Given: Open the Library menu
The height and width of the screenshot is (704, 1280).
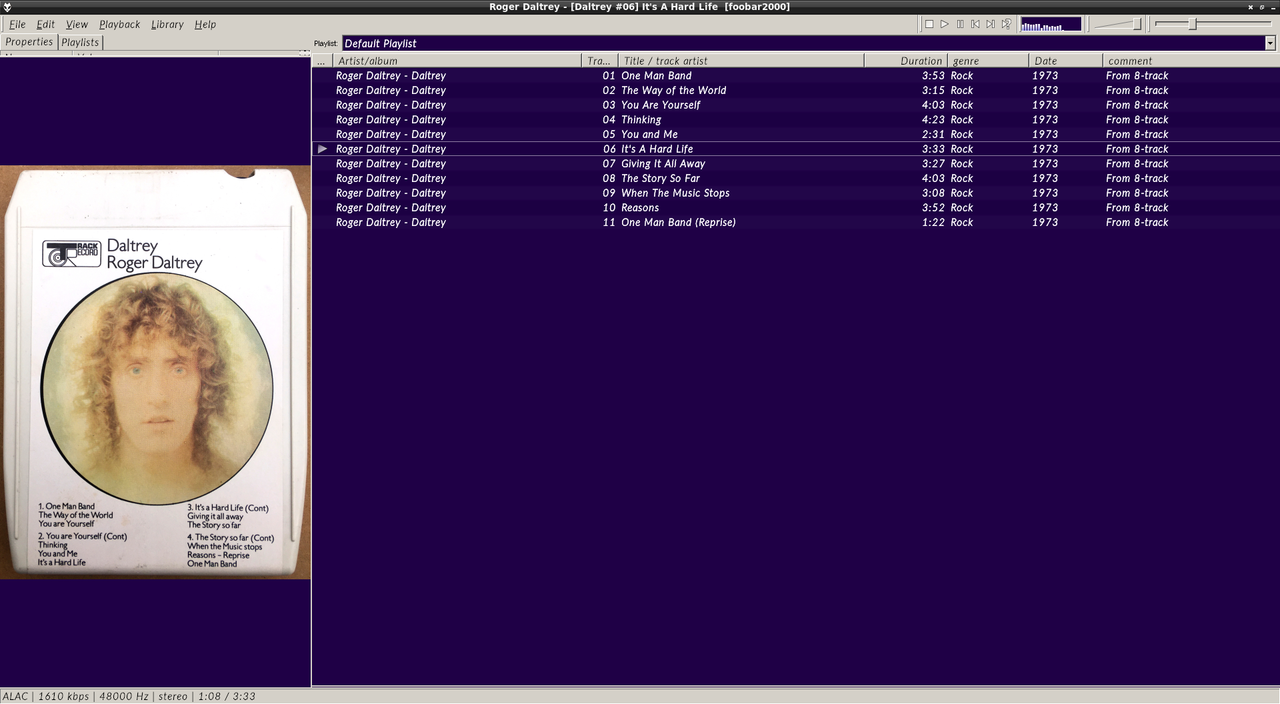Looking at the screenshot, I should click(167, 24).
